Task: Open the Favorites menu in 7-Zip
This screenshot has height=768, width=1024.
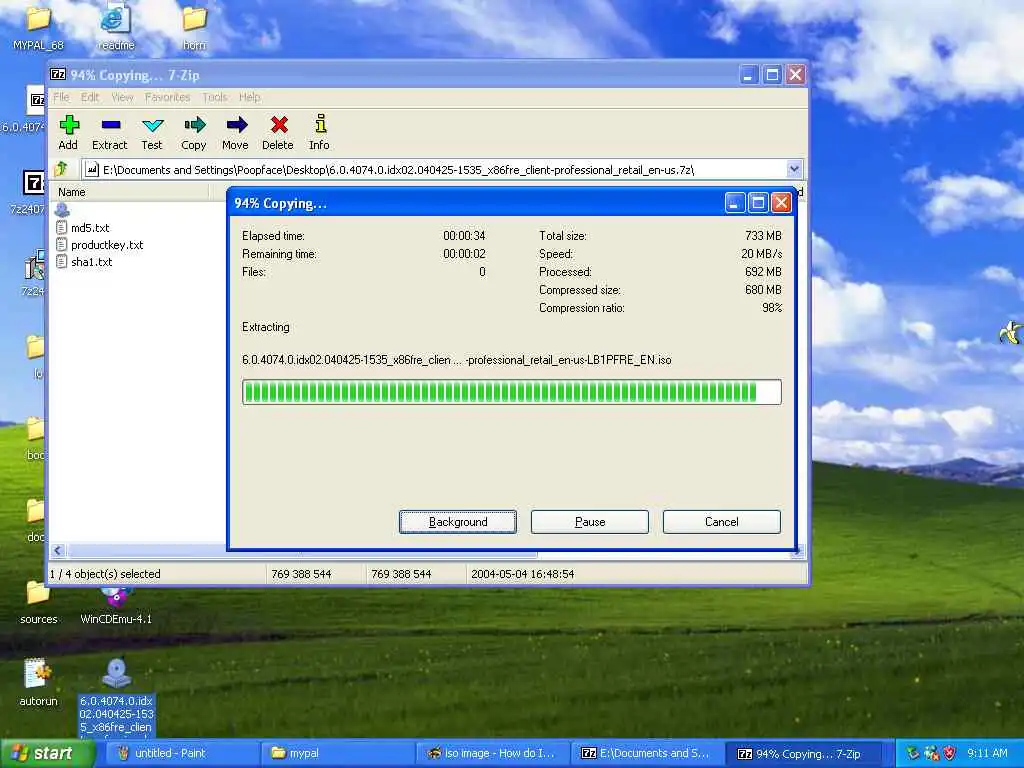Action: 167,97
